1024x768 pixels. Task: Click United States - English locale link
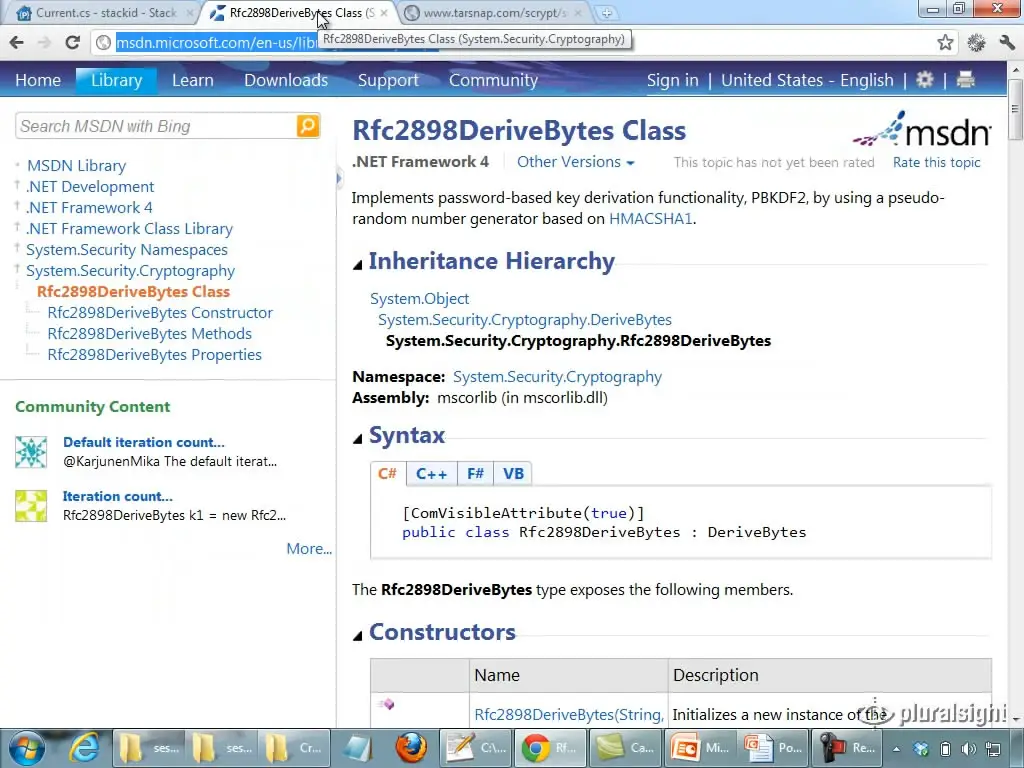click(807, 80)
